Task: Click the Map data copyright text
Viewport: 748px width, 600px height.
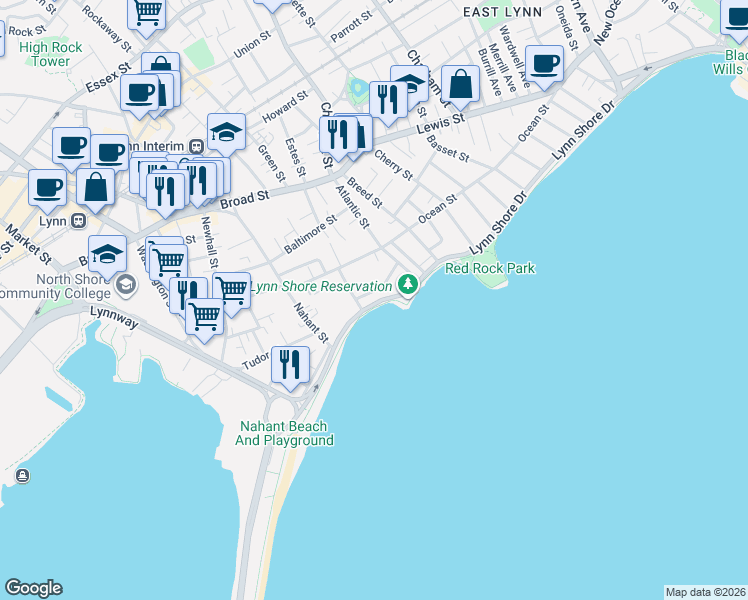Action: point(706,592)
